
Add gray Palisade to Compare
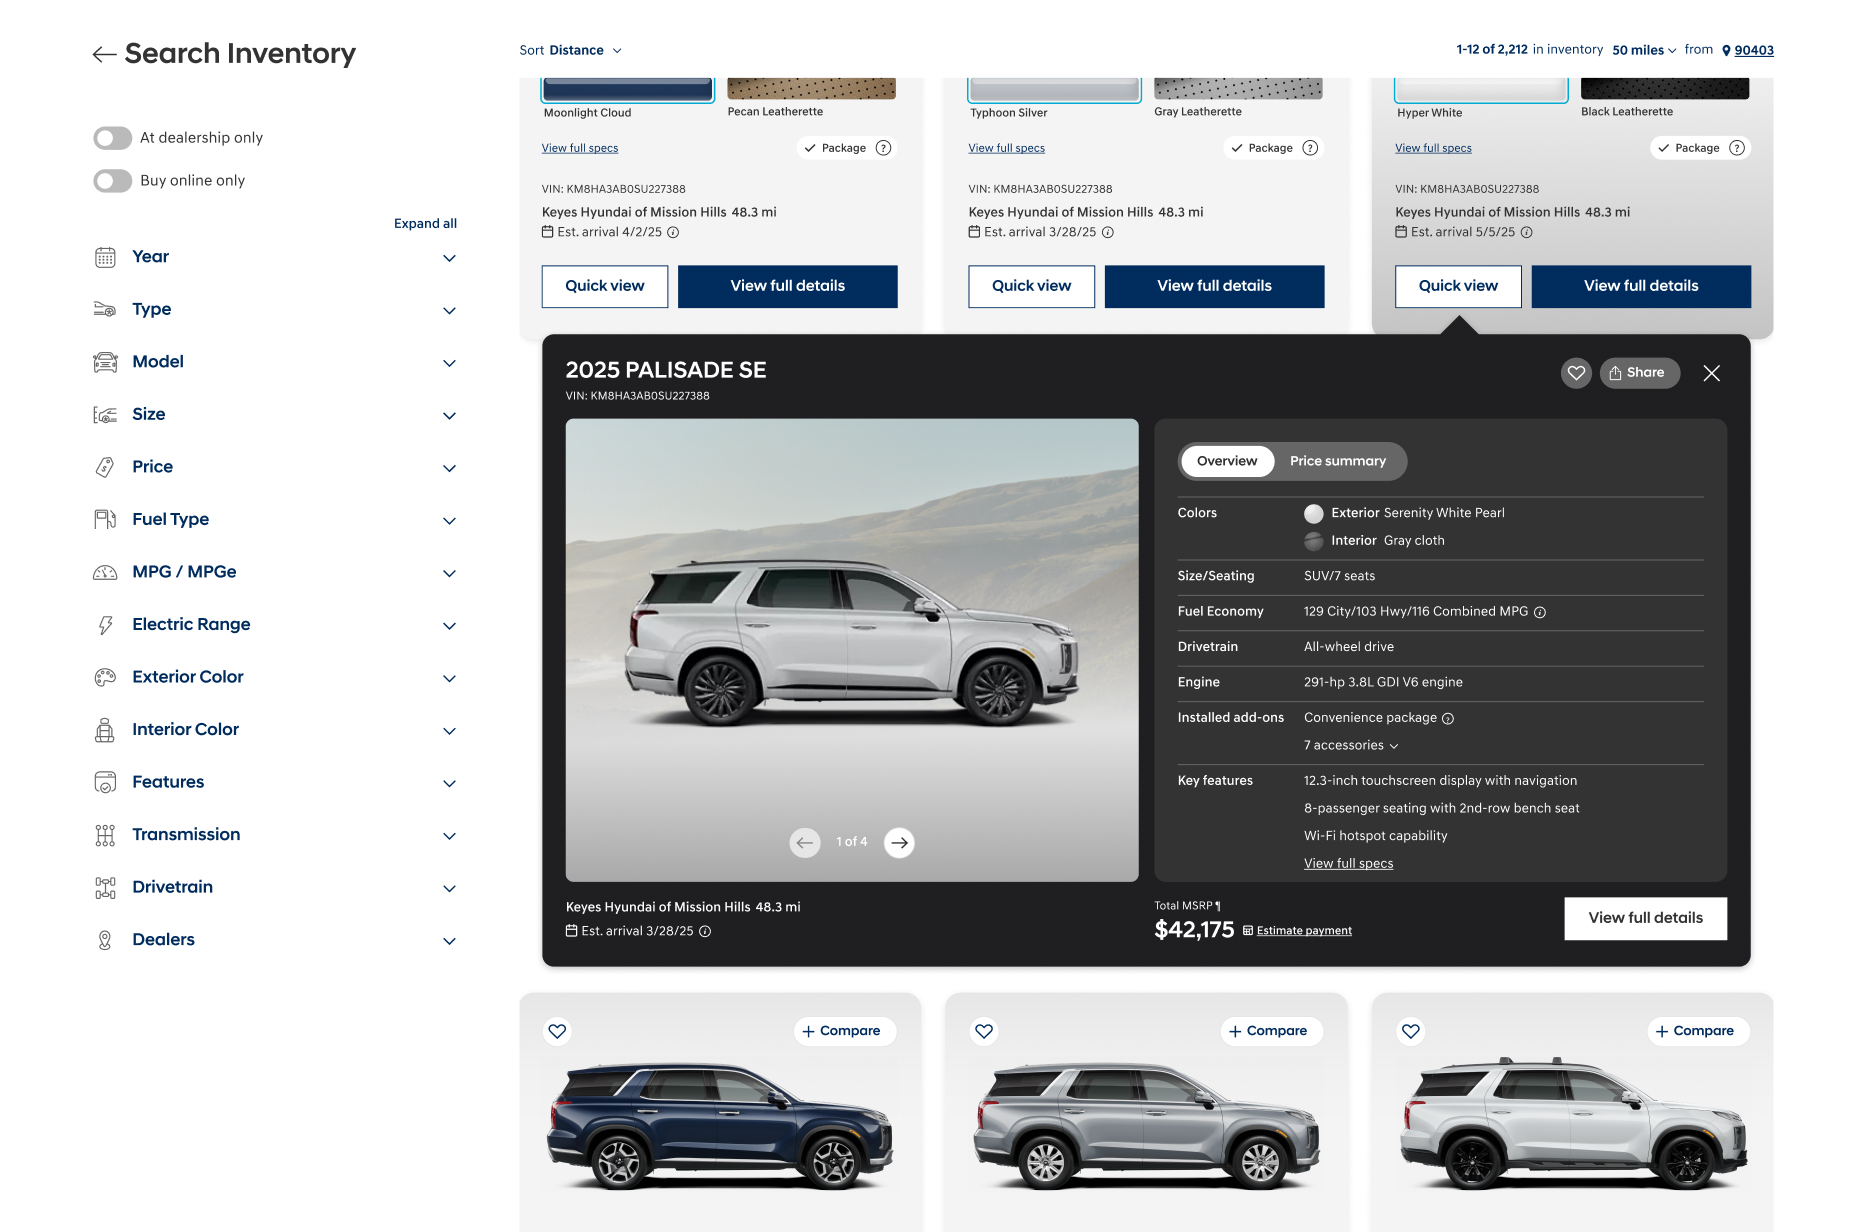1272,1031
